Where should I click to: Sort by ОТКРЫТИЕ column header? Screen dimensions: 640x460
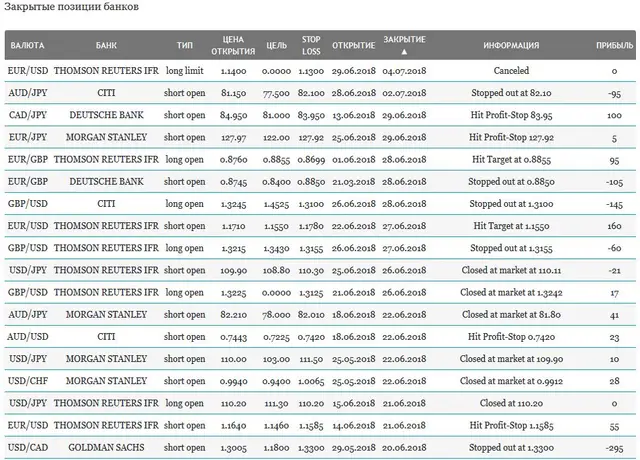(353, 45)
